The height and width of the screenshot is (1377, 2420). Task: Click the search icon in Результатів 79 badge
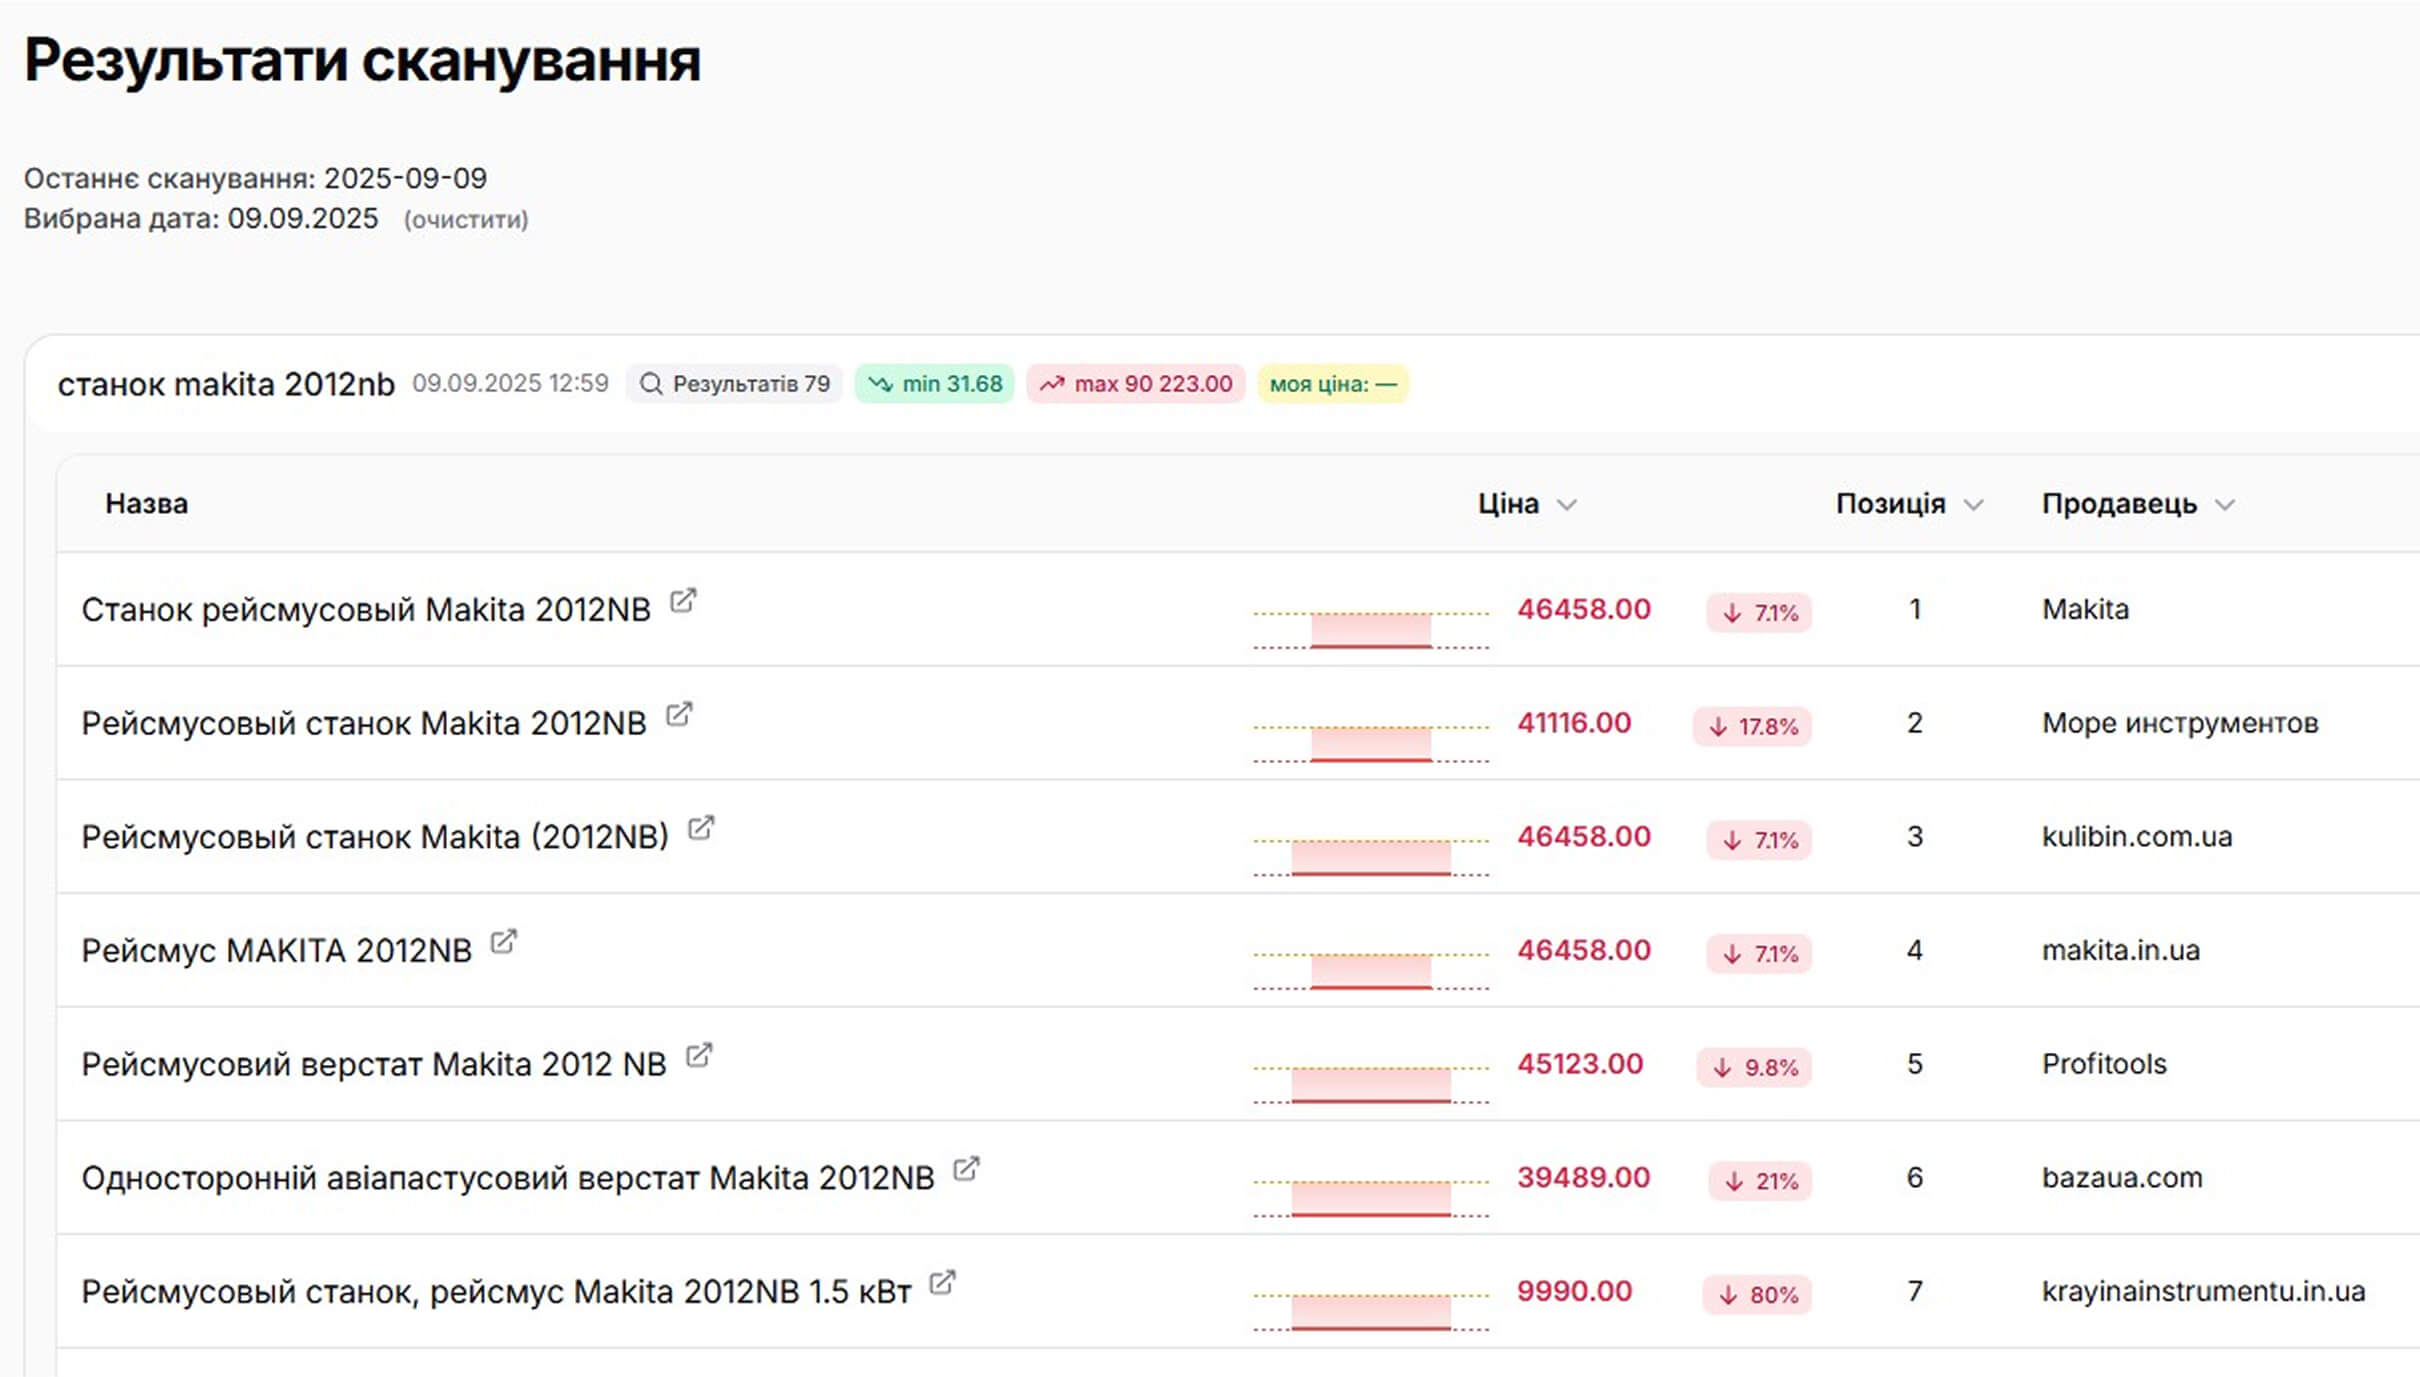[x=651, y=384]
